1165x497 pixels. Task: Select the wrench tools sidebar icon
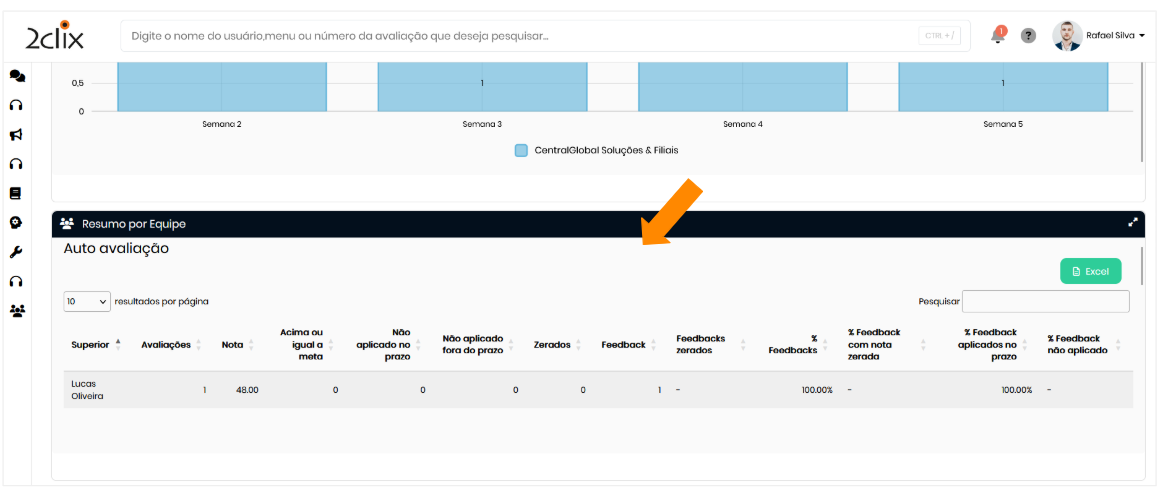pyautogui.click(x=16, y=253)
